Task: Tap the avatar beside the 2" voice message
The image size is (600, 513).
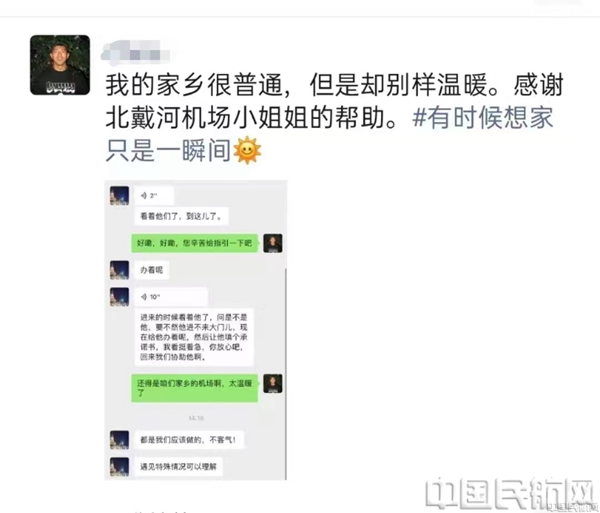Action: [119, 195]
